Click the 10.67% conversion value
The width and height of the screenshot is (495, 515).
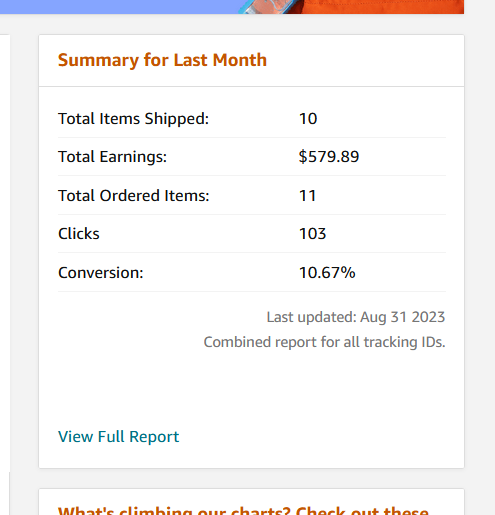(327, 273)
